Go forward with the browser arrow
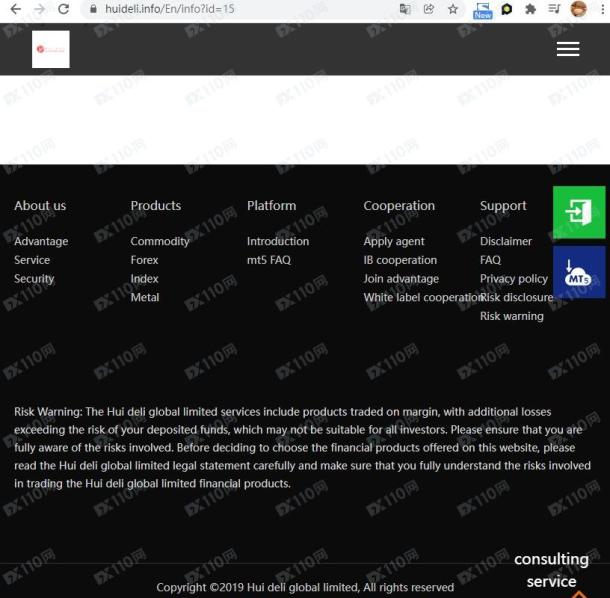Screen dimensions: 610x598 [39, 9]
